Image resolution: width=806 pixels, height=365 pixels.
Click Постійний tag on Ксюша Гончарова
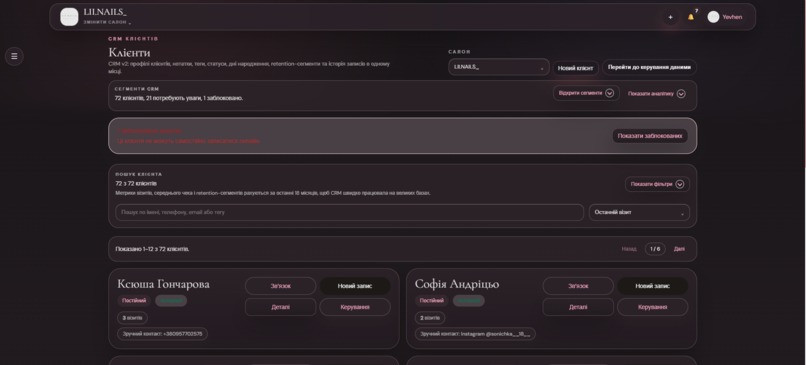(x=134, y=301)
